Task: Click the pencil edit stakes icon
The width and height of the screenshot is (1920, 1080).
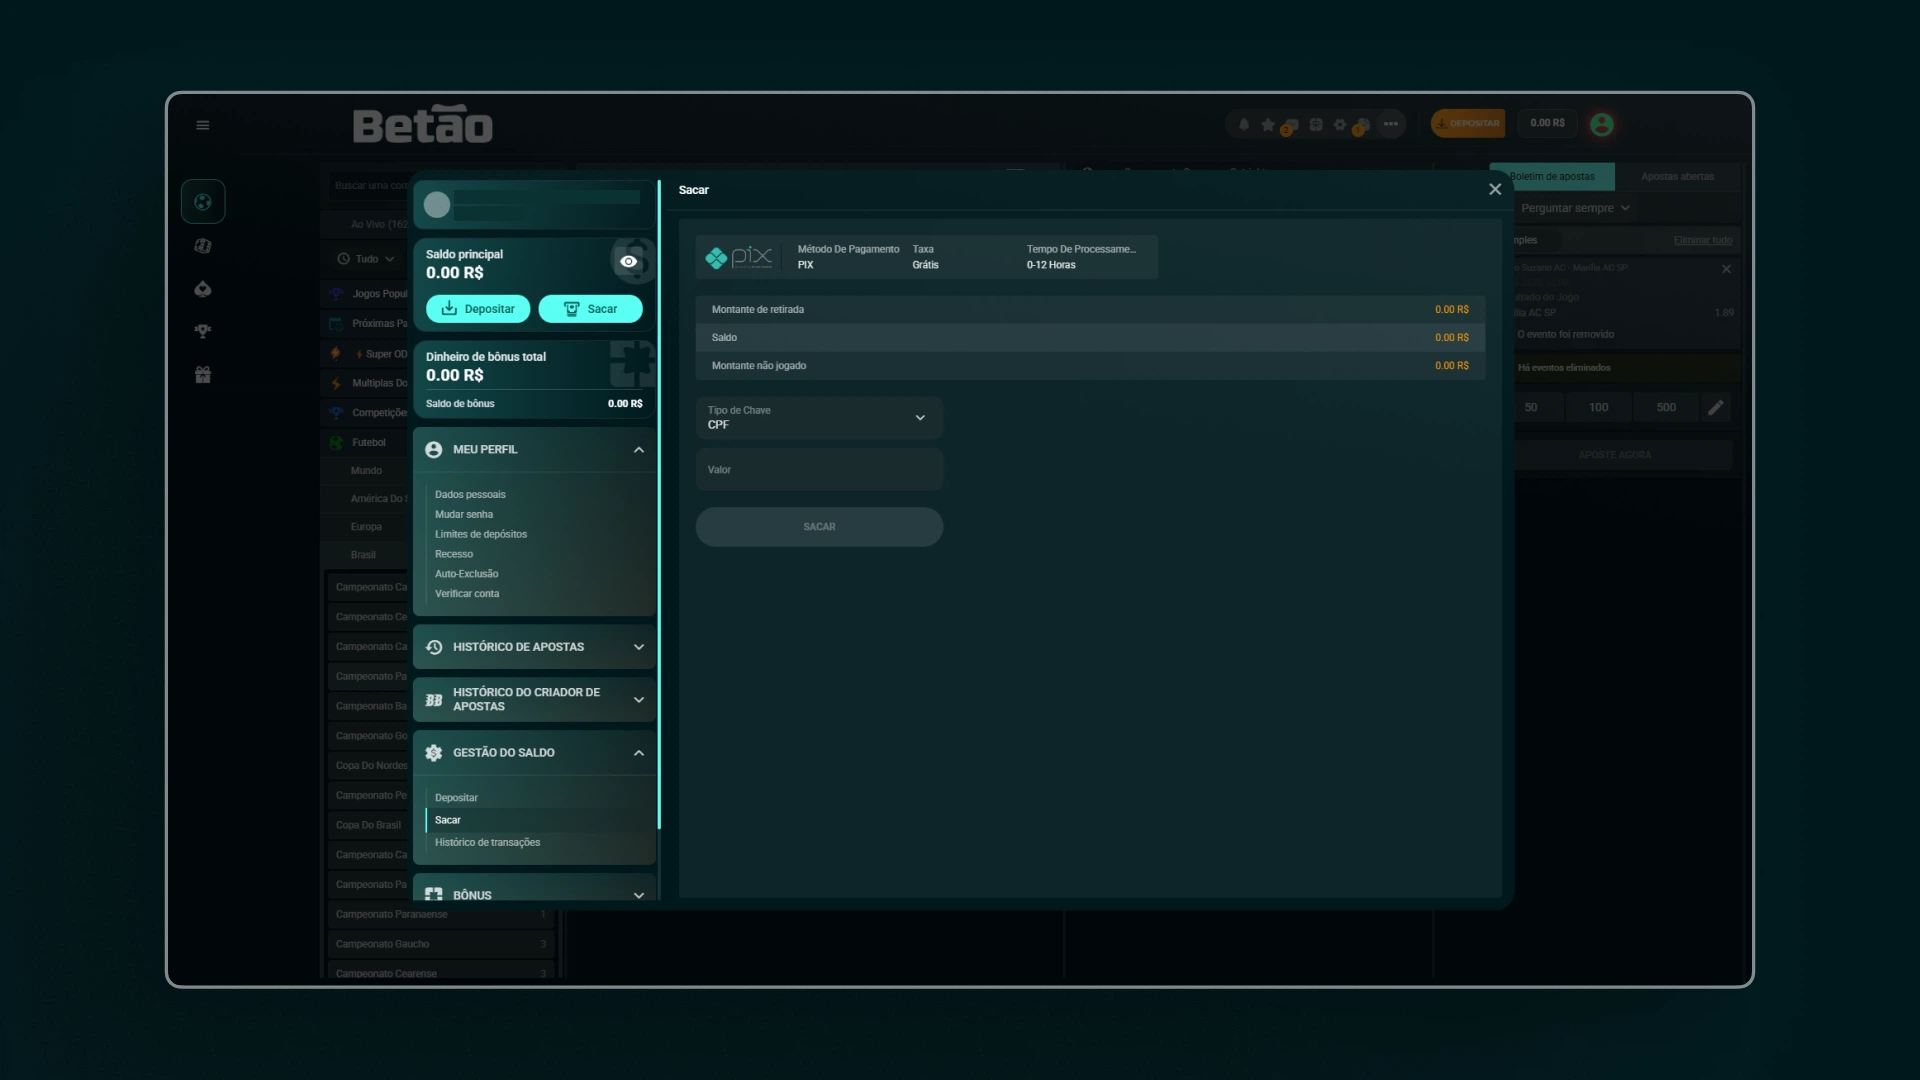Action: (1716, 407)
